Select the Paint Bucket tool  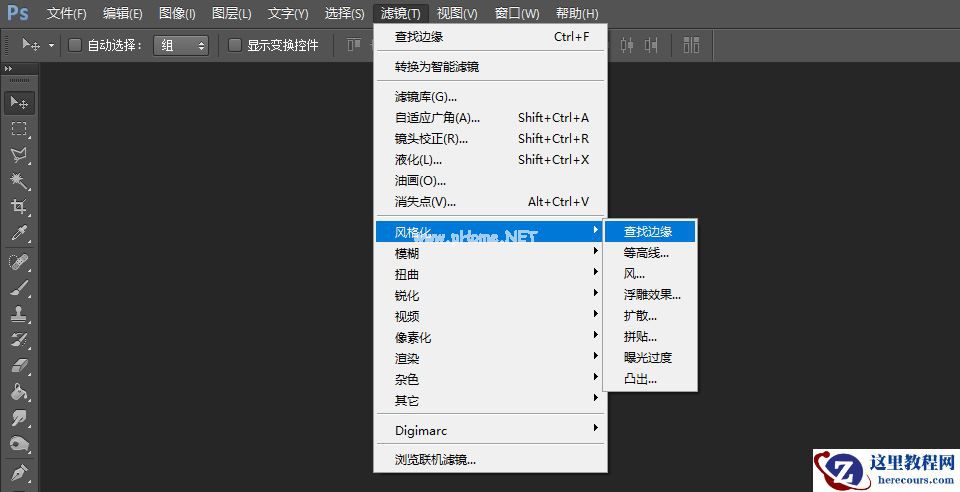[19, 392]
